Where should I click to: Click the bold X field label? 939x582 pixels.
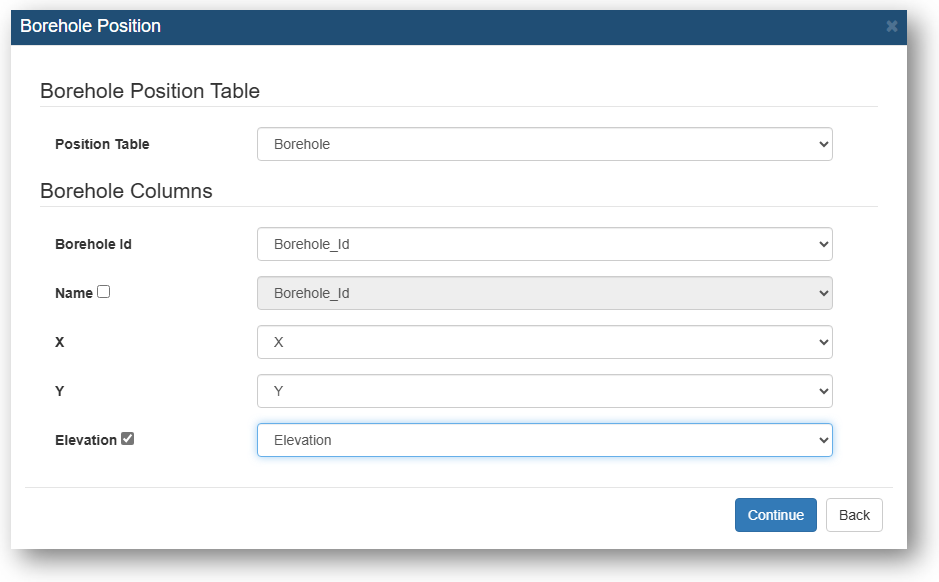pyautogui.click(x=59, y=342)
